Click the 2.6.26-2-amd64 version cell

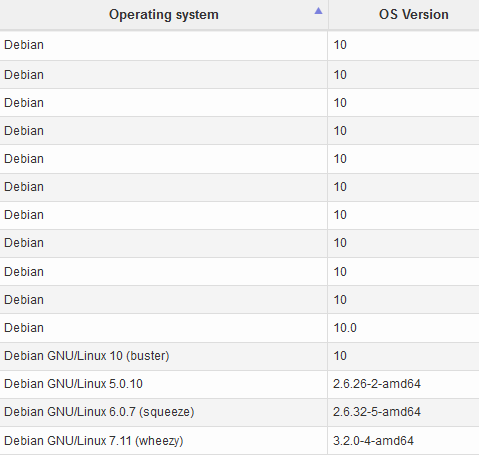click(x=403, y=384)
